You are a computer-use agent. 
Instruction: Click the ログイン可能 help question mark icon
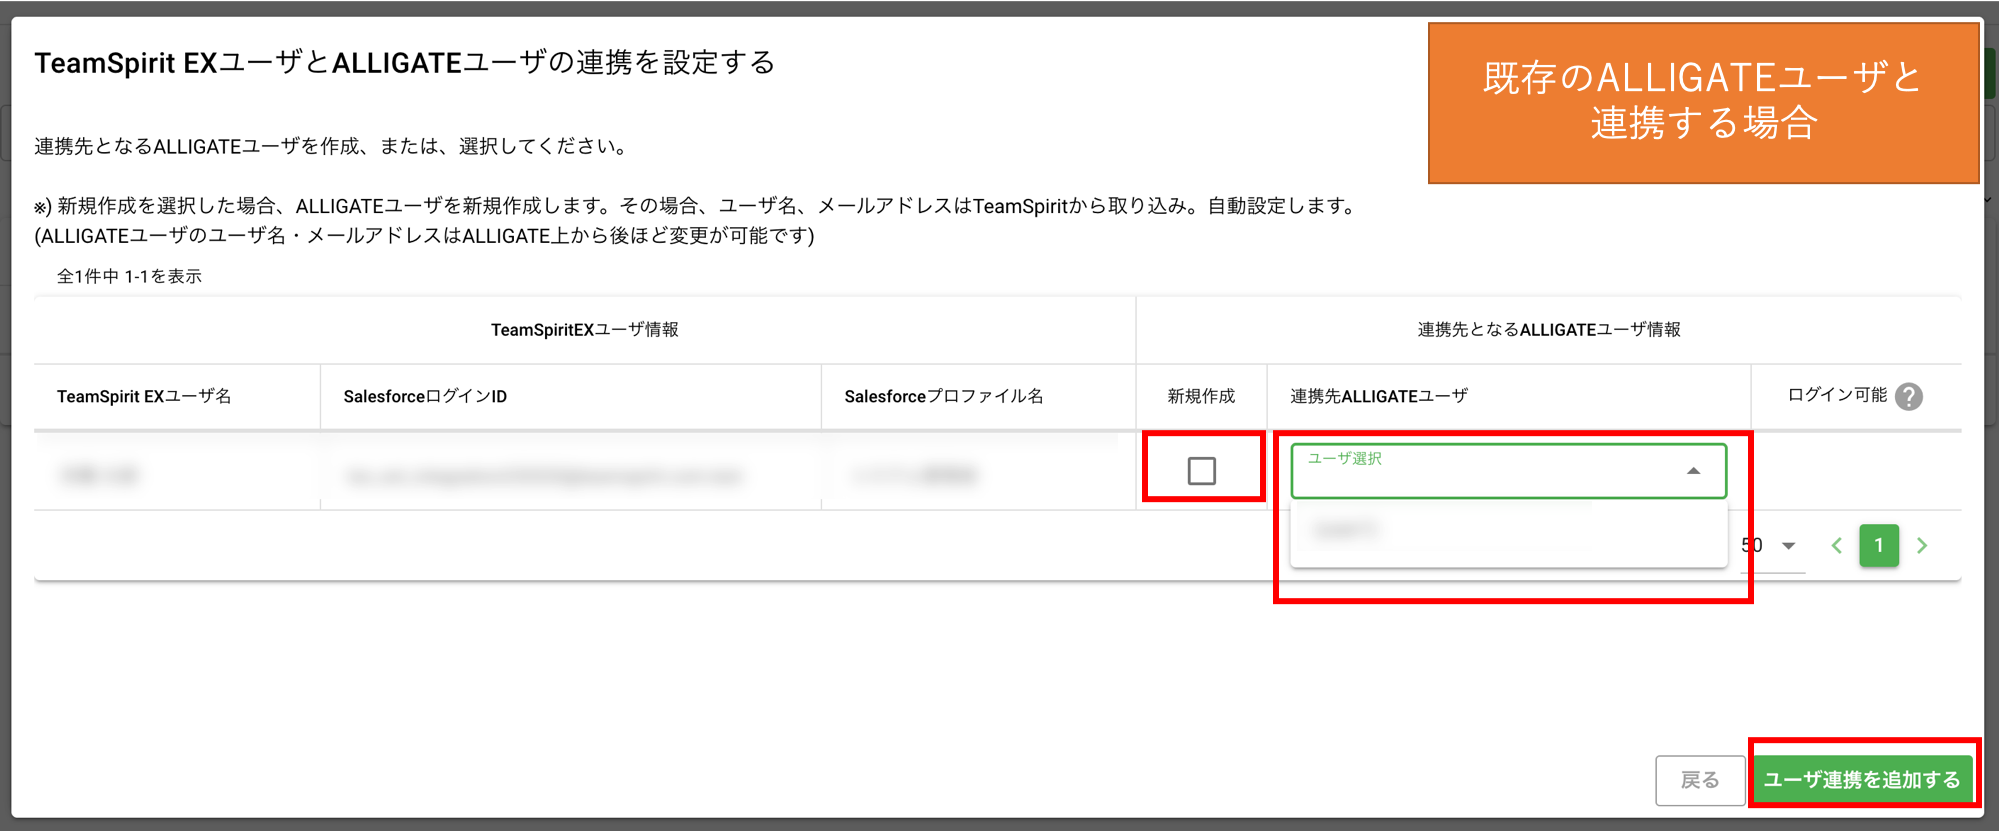(x=1908, y=396)
